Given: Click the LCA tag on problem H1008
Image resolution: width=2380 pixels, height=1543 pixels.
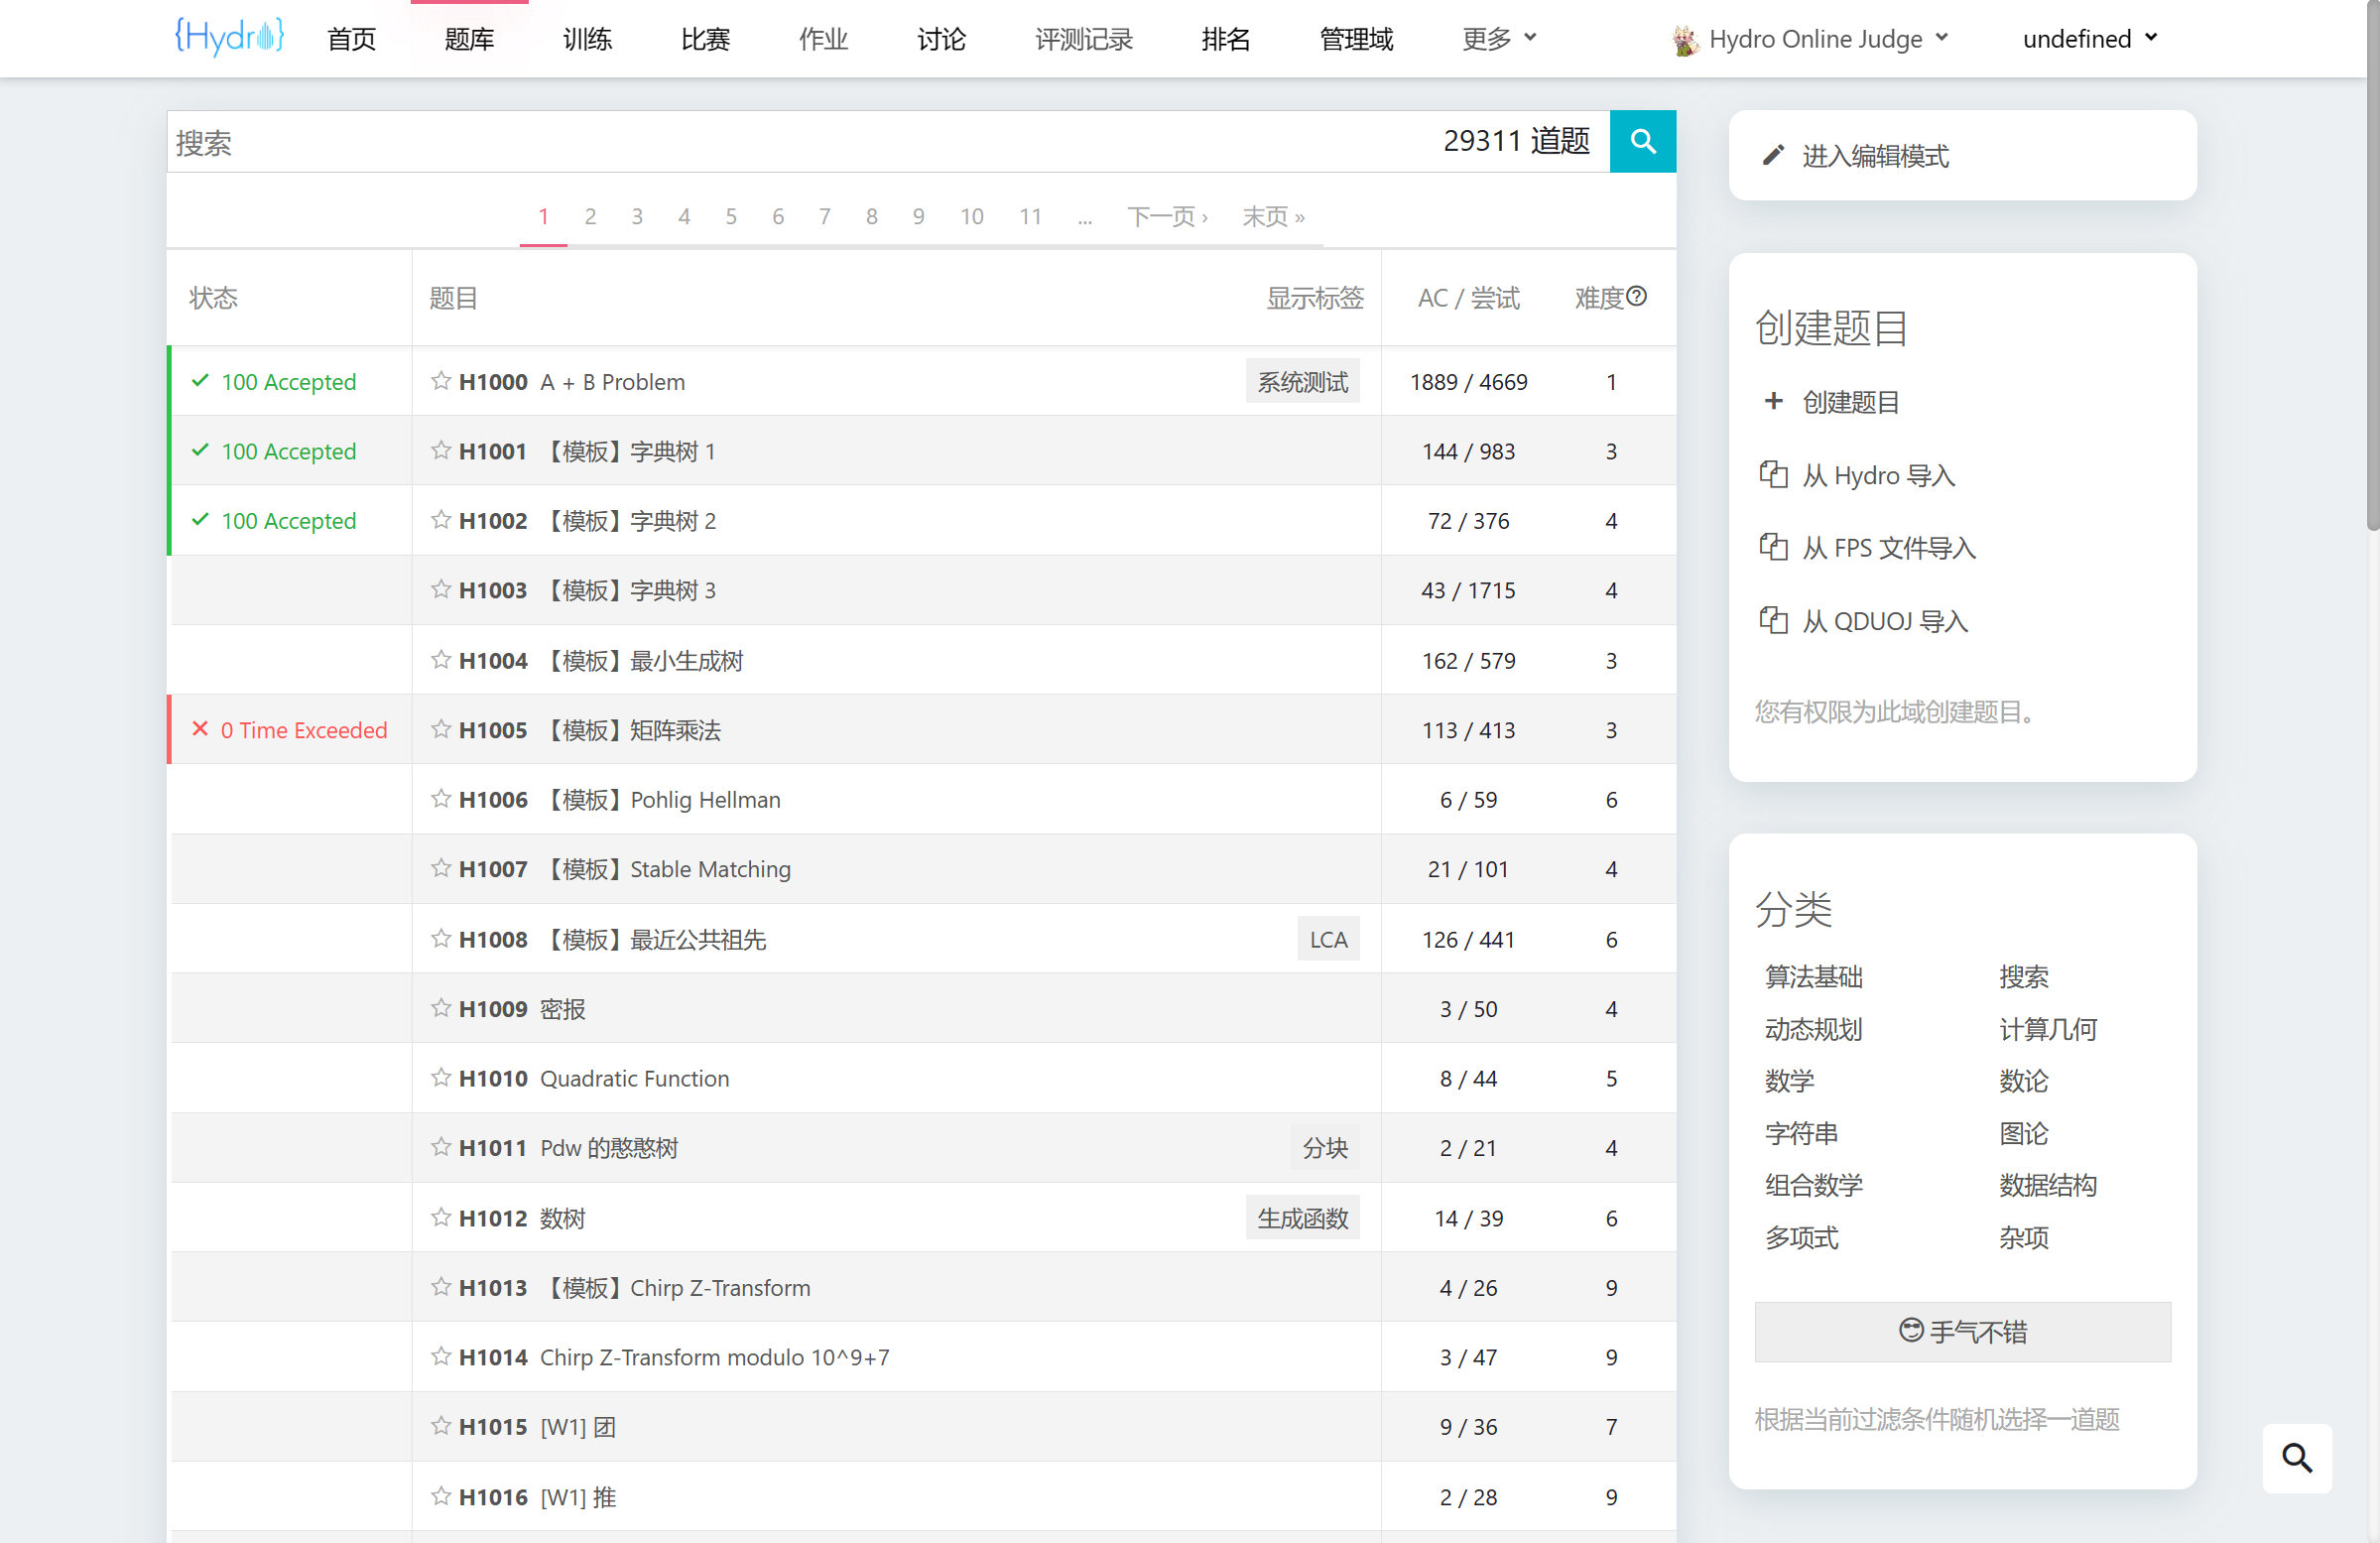Looking at the screenshot, I should click(1328, 938).
